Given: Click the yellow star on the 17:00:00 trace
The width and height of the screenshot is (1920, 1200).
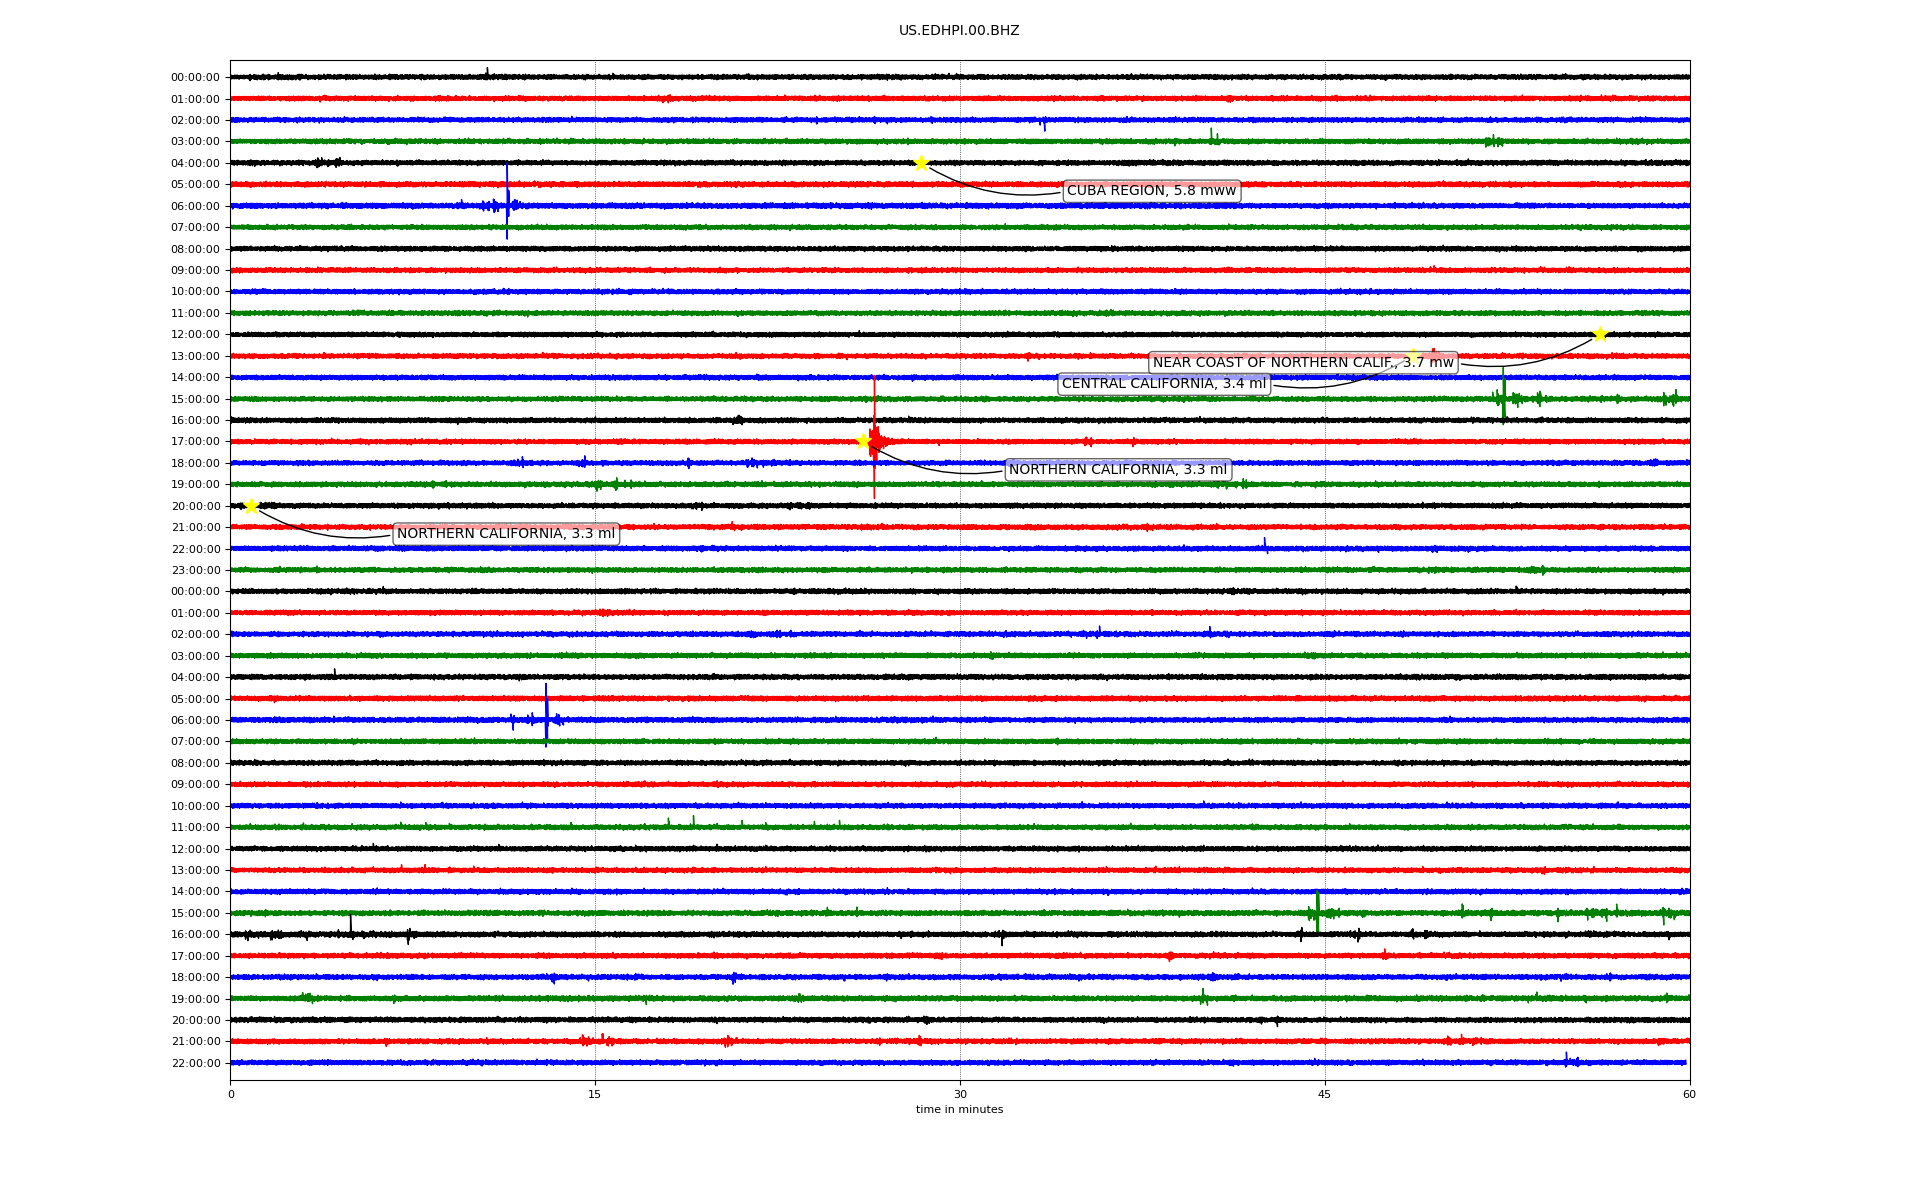Looking at the screenshot, I should point(864,441).
